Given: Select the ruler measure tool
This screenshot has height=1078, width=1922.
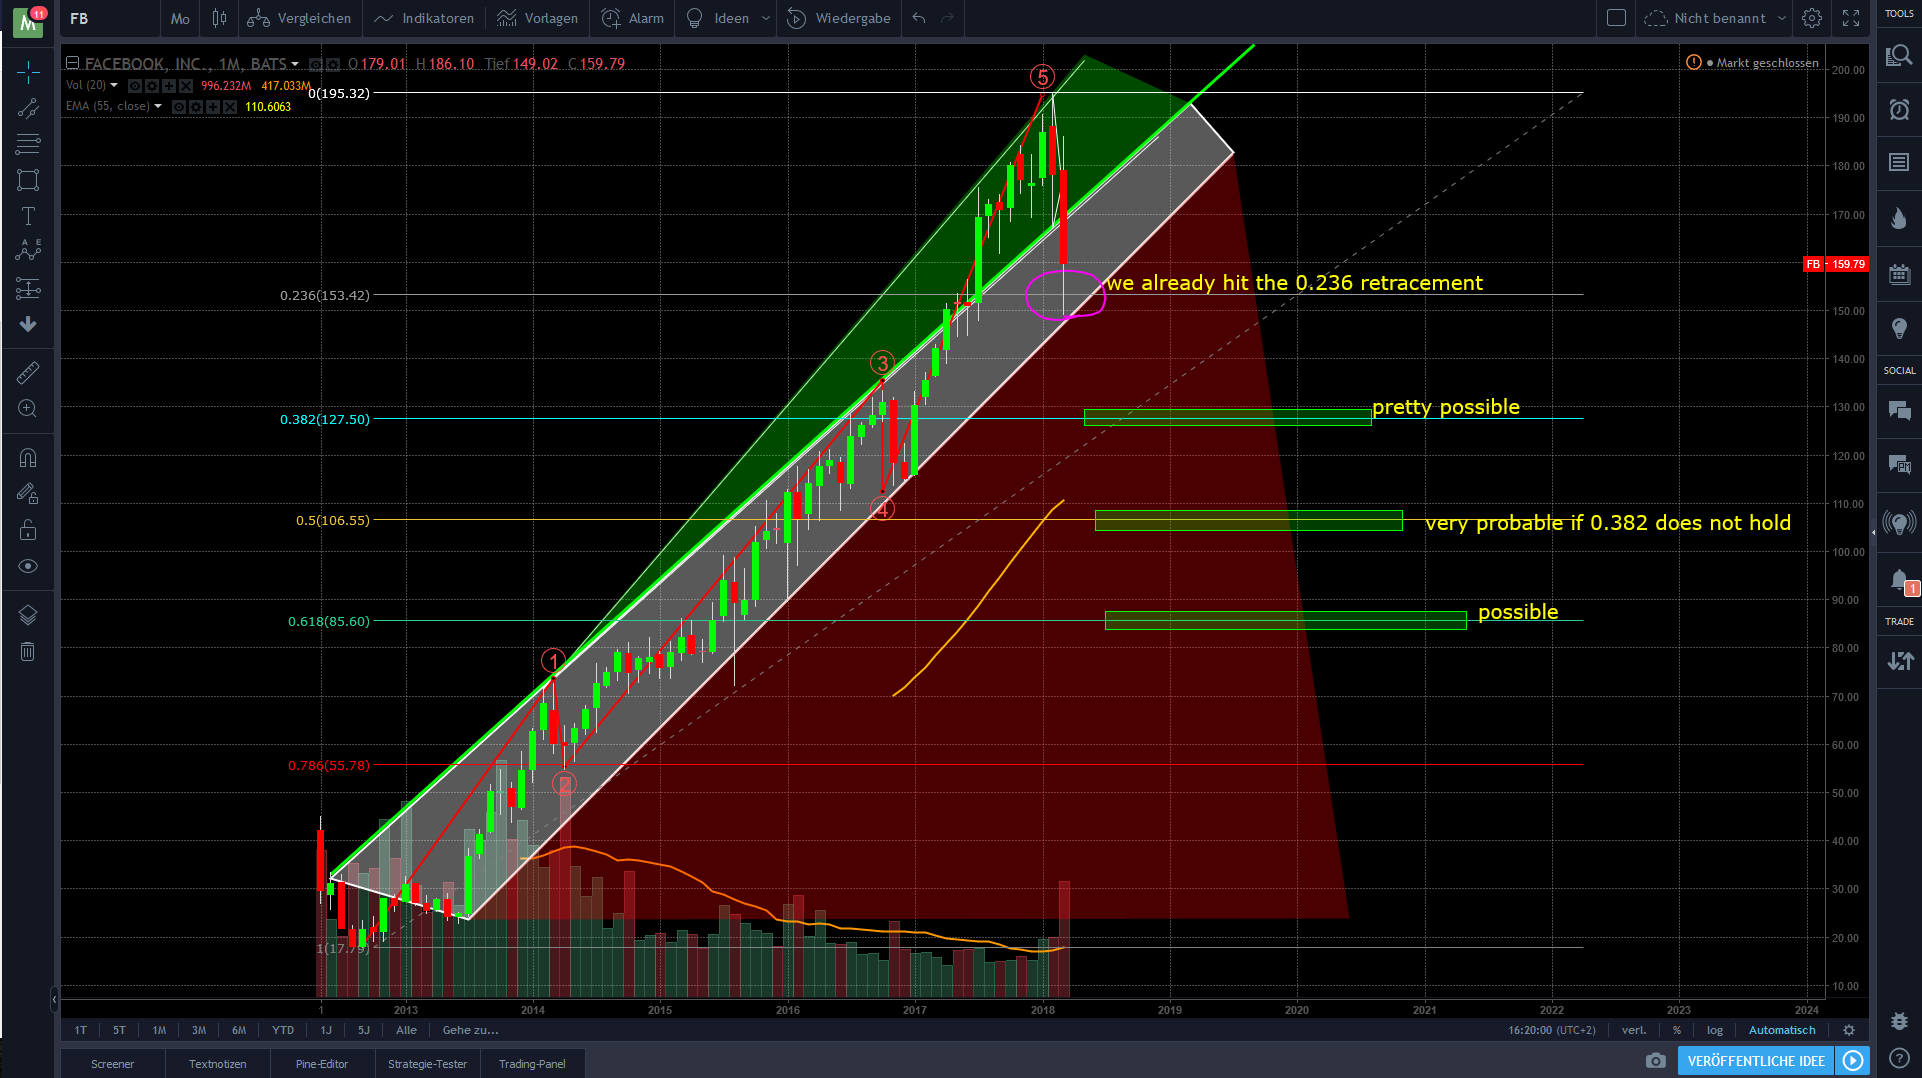Looking at the screenshot, I should (28, 373).
